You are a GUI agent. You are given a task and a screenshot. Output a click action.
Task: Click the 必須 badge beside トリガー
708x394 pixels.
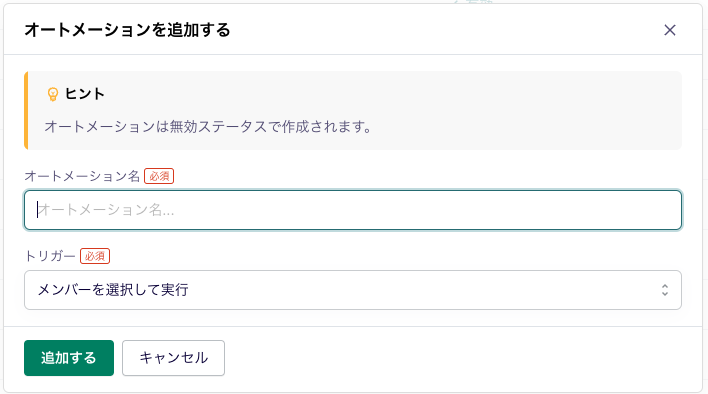coord(95,256)
